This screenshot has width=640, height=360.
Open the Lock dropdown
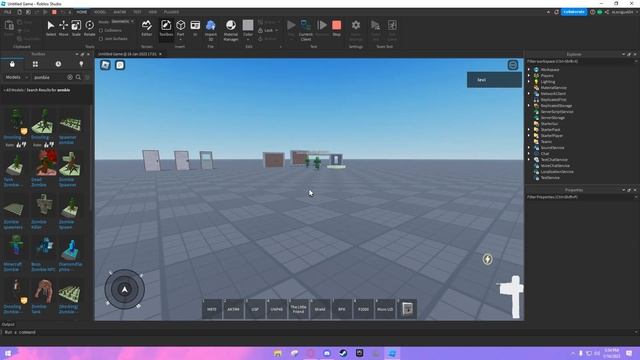(269, 31)
